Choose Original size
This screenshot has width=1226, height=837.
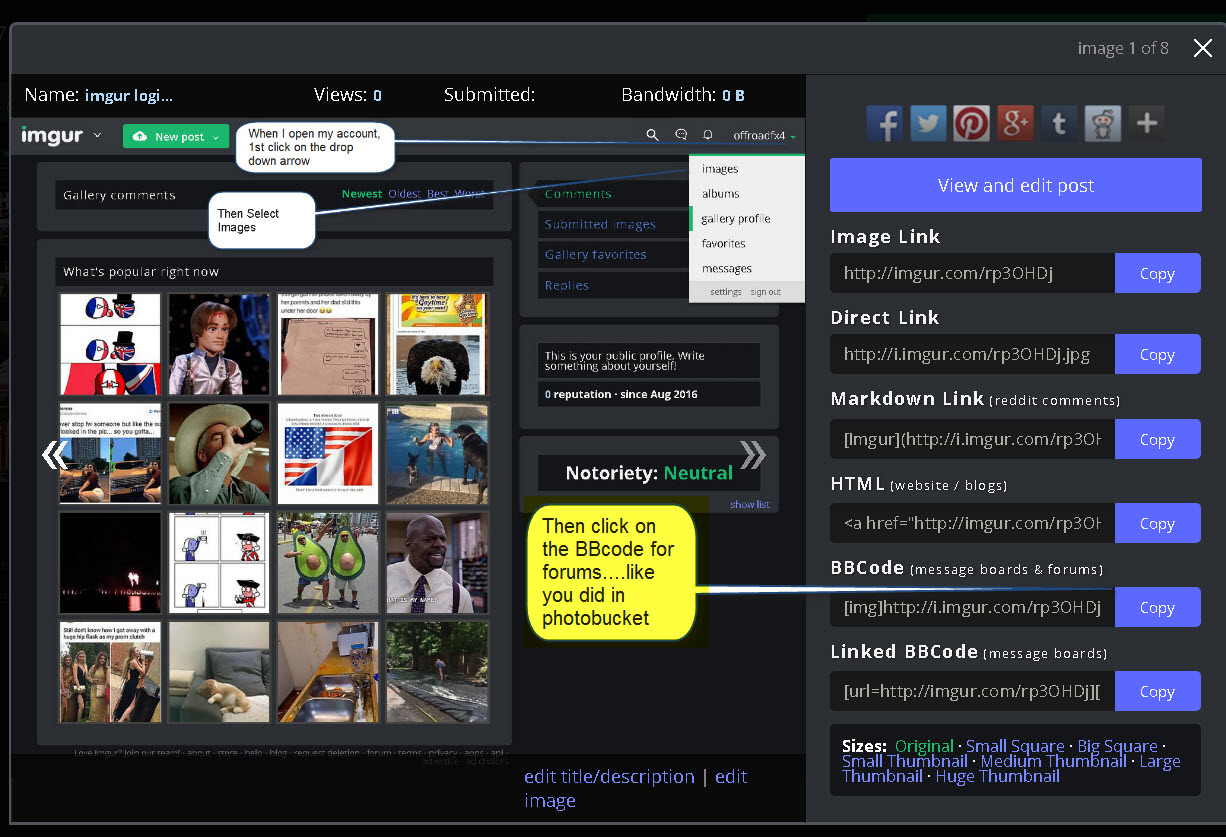click(924, 746)
